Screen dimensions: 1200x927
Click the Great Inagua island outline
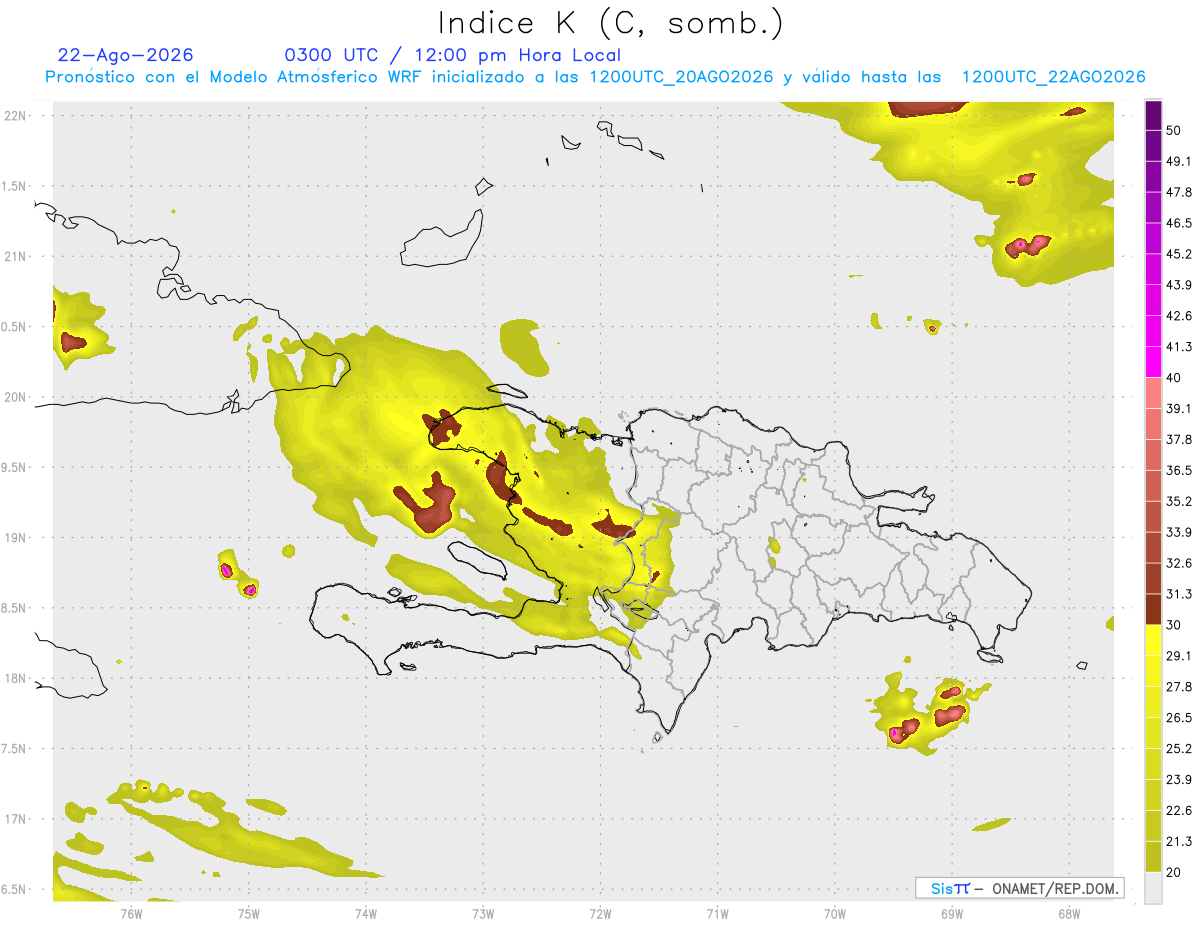click(x=443, y=239)
